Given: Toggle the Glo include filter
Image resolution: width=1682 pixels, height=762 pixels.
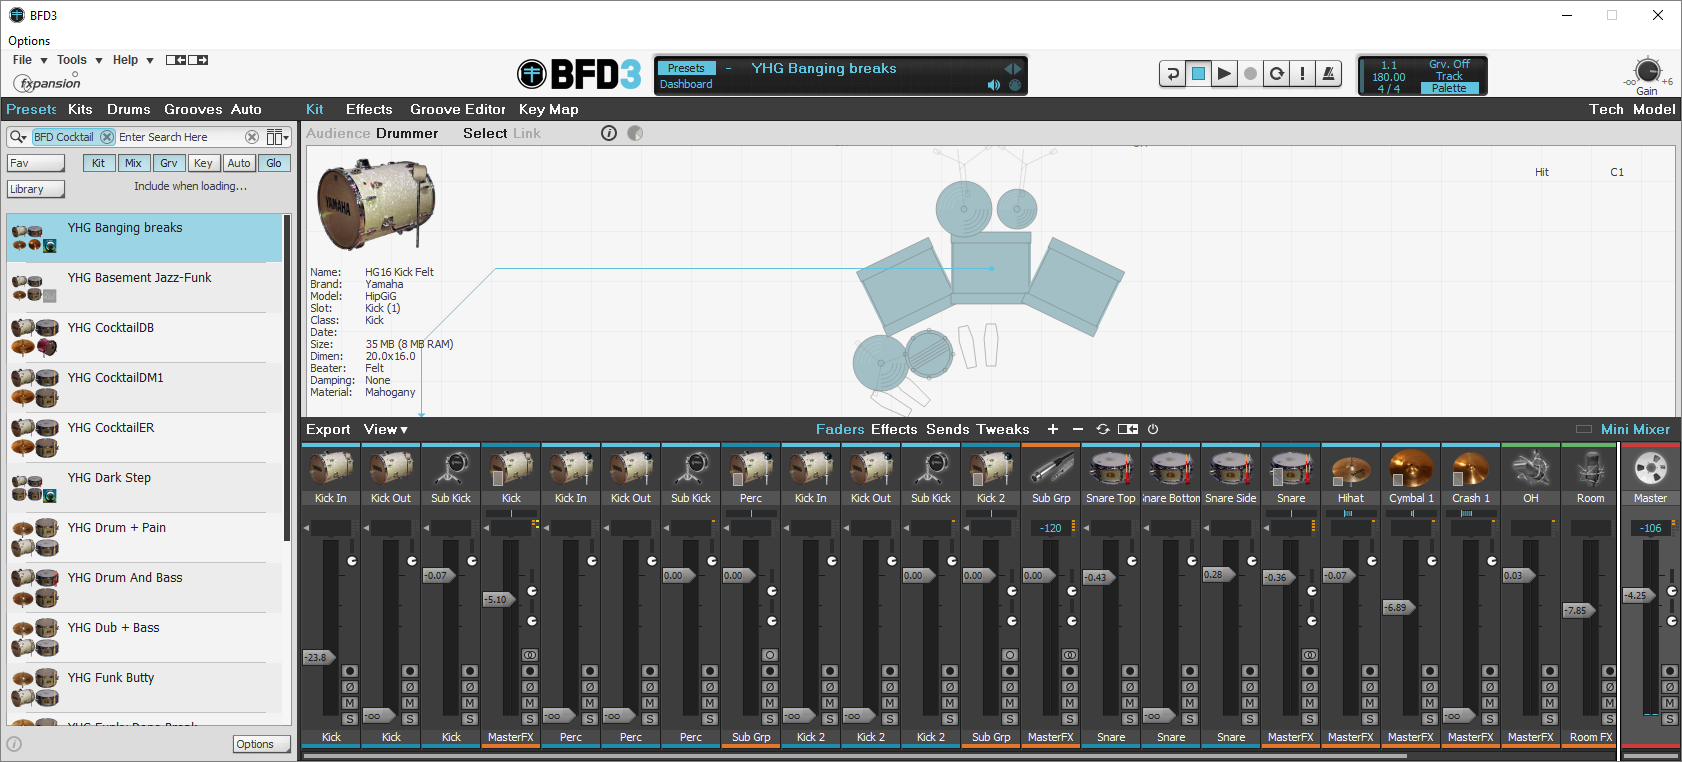Looking at the screenshot, I should click(x=274, y=163).
